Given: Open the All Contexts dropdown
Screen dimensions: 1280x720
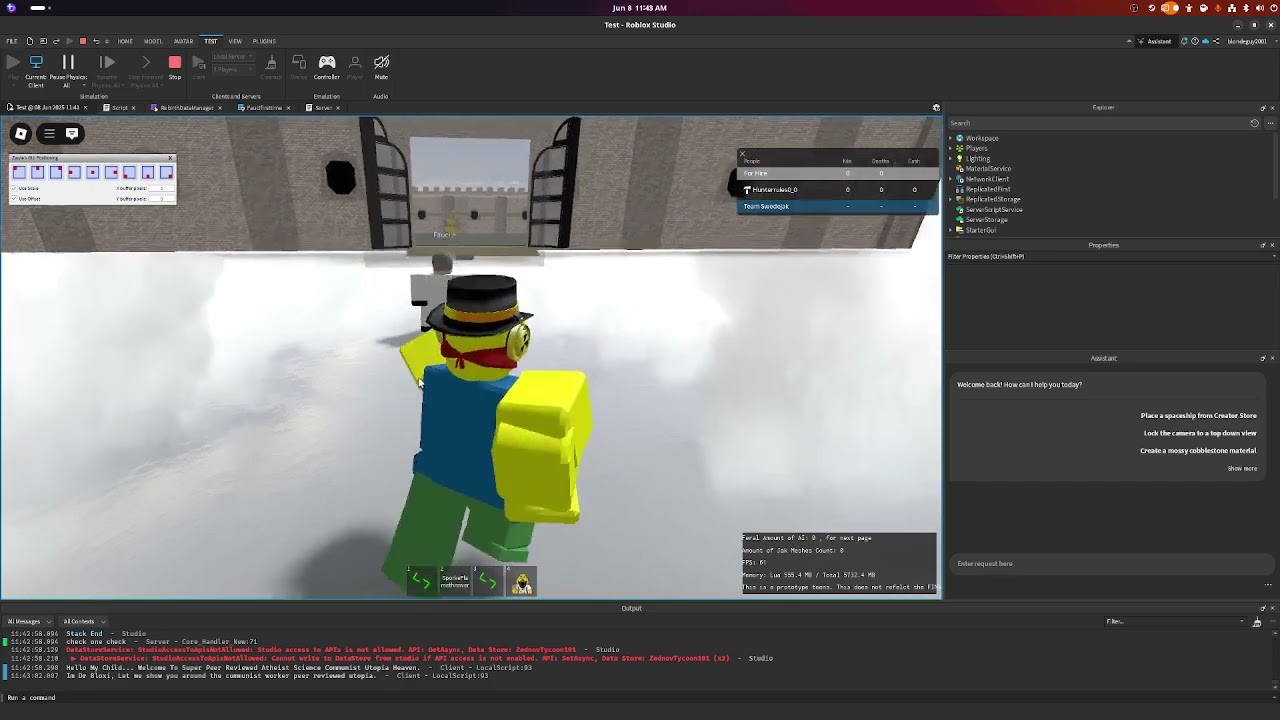Looking at the screenshot, I should pyautogui.click(x=83, y=621).
